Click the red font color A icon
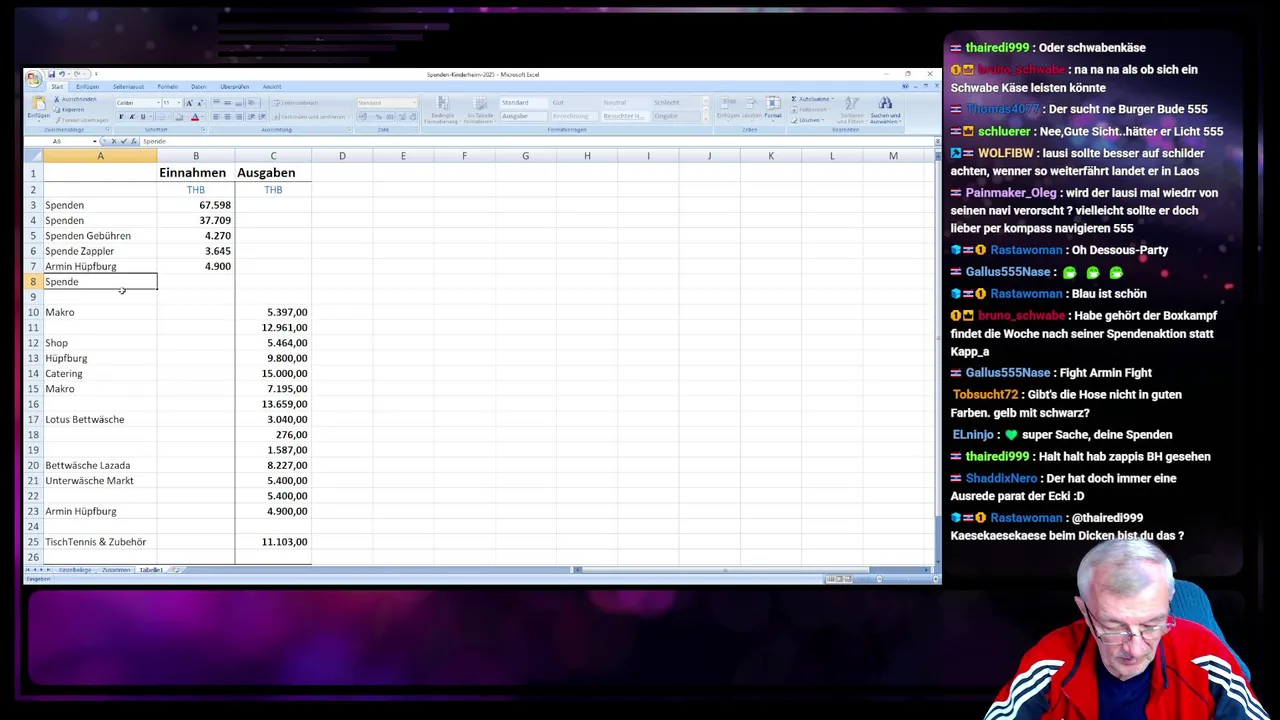Image resolution: width=1280 pixels, height=720 pixels. 195,117
